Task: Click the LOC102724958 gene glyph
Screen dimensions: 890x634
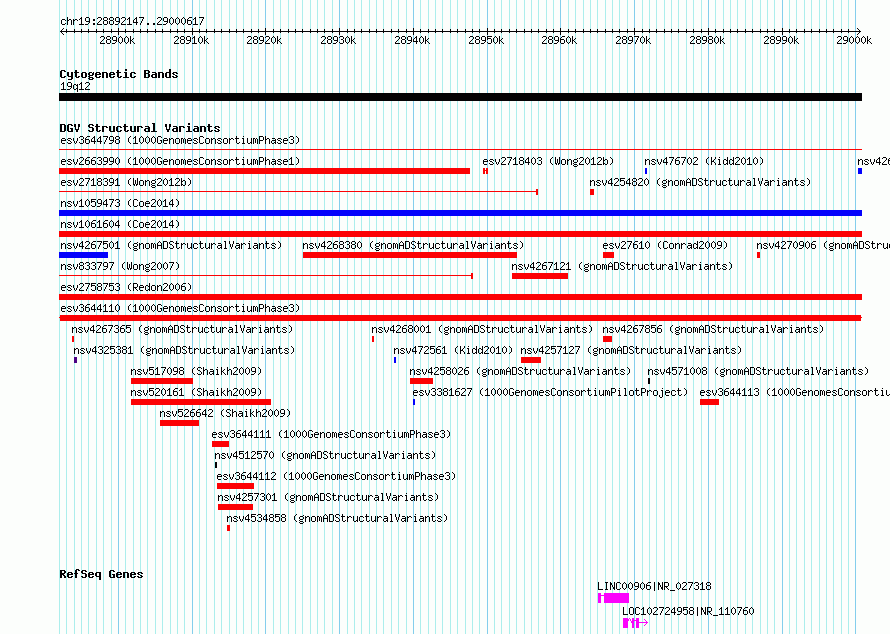Action: click(x=635, y=623)
